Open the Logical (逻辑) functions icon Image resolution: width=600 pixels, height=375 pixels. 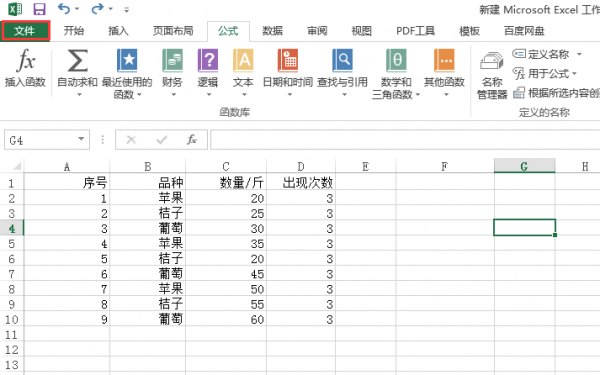click(x=208, y=60)
